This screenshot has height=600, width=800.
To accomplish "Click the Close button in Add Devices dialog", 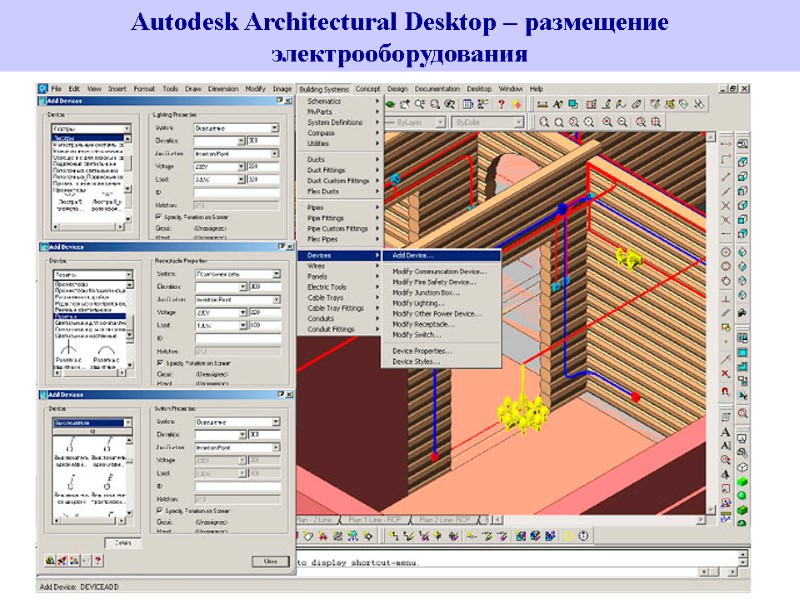I will click(x=270, y=561).
